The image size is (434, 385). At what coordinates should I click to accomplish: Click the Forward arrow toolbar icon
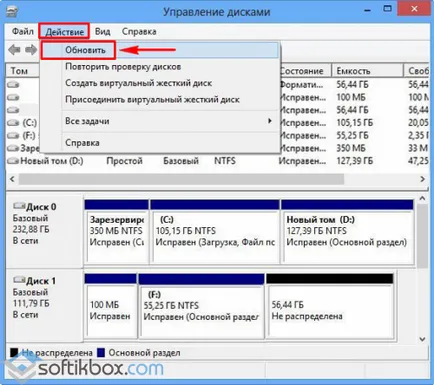[x=31, y=50]
